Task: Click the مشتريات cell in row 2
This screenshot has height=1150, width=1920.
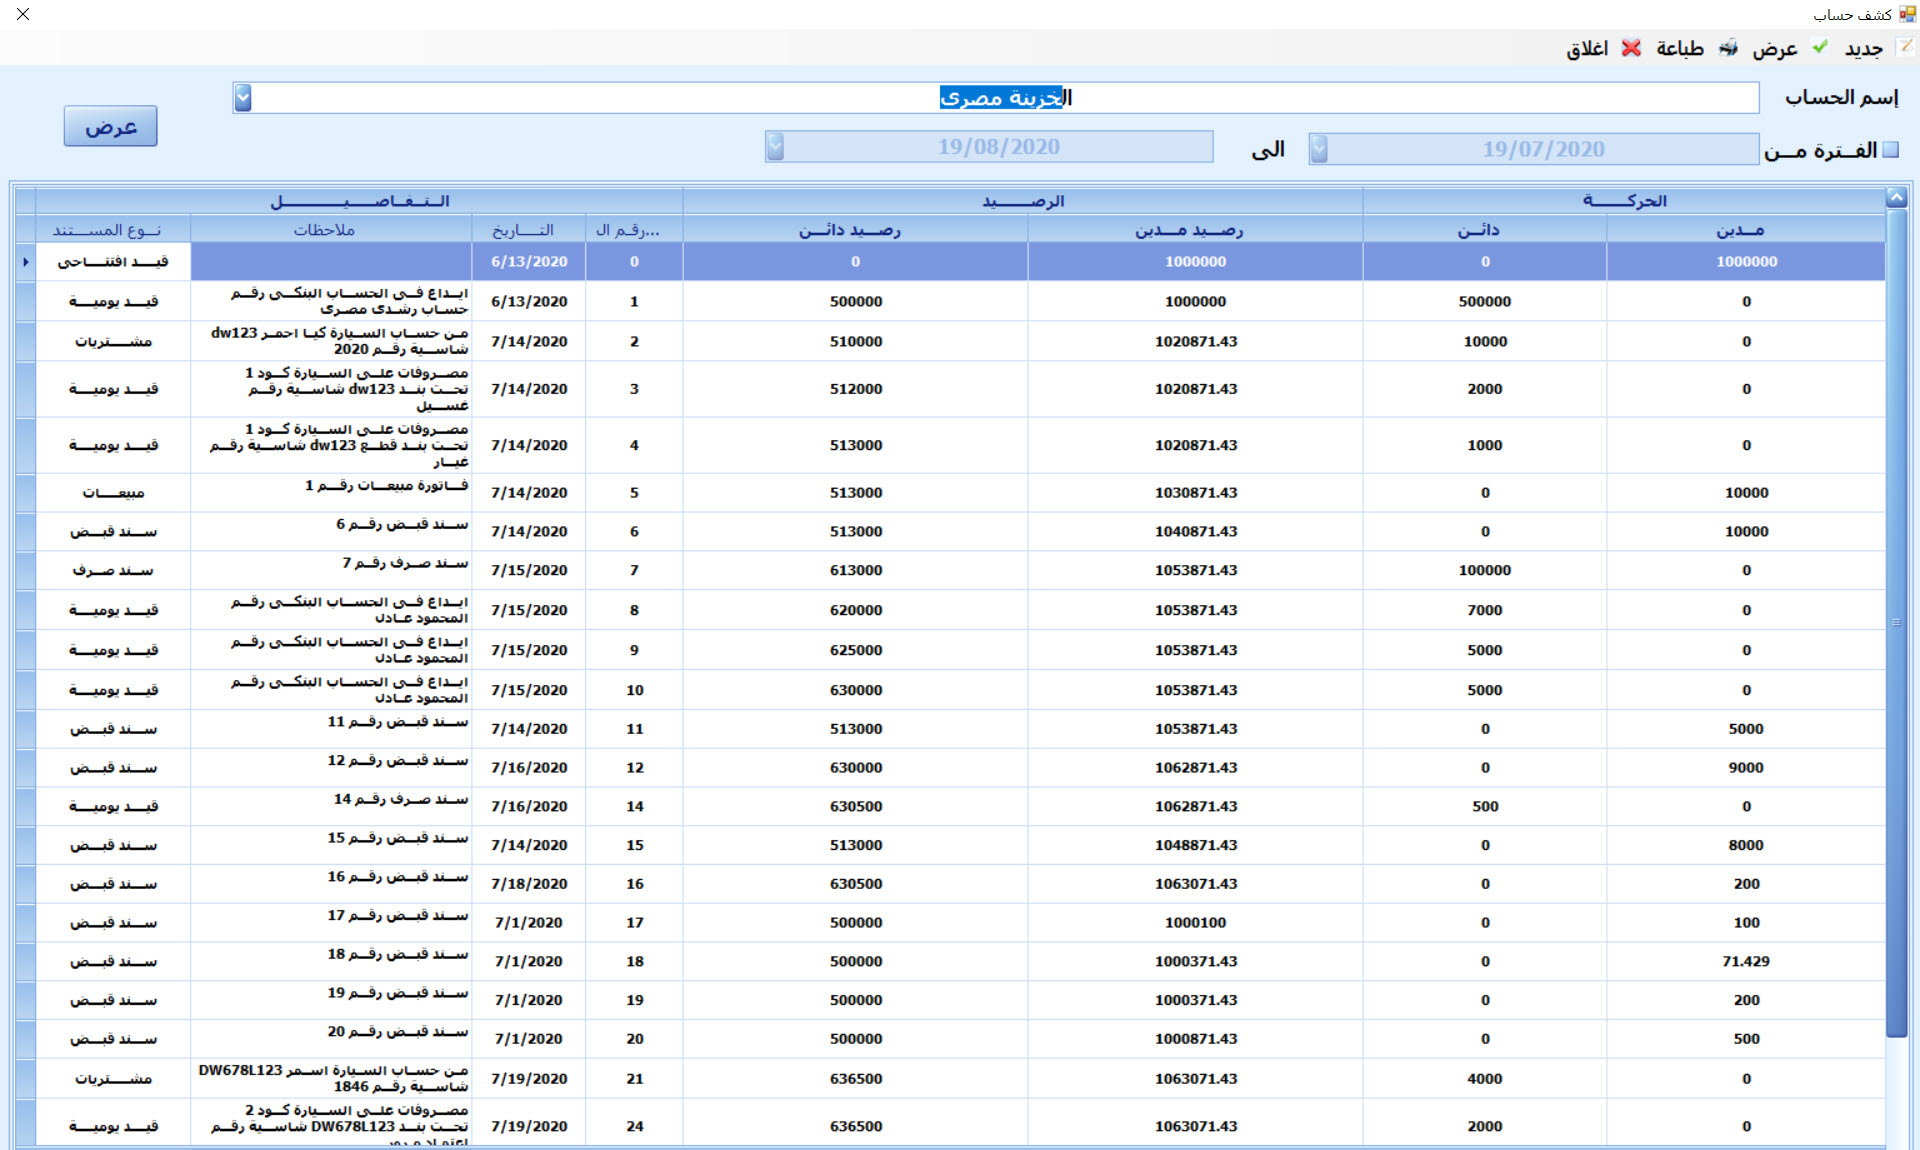Action: pyautogui.click(x=113, y=341)
